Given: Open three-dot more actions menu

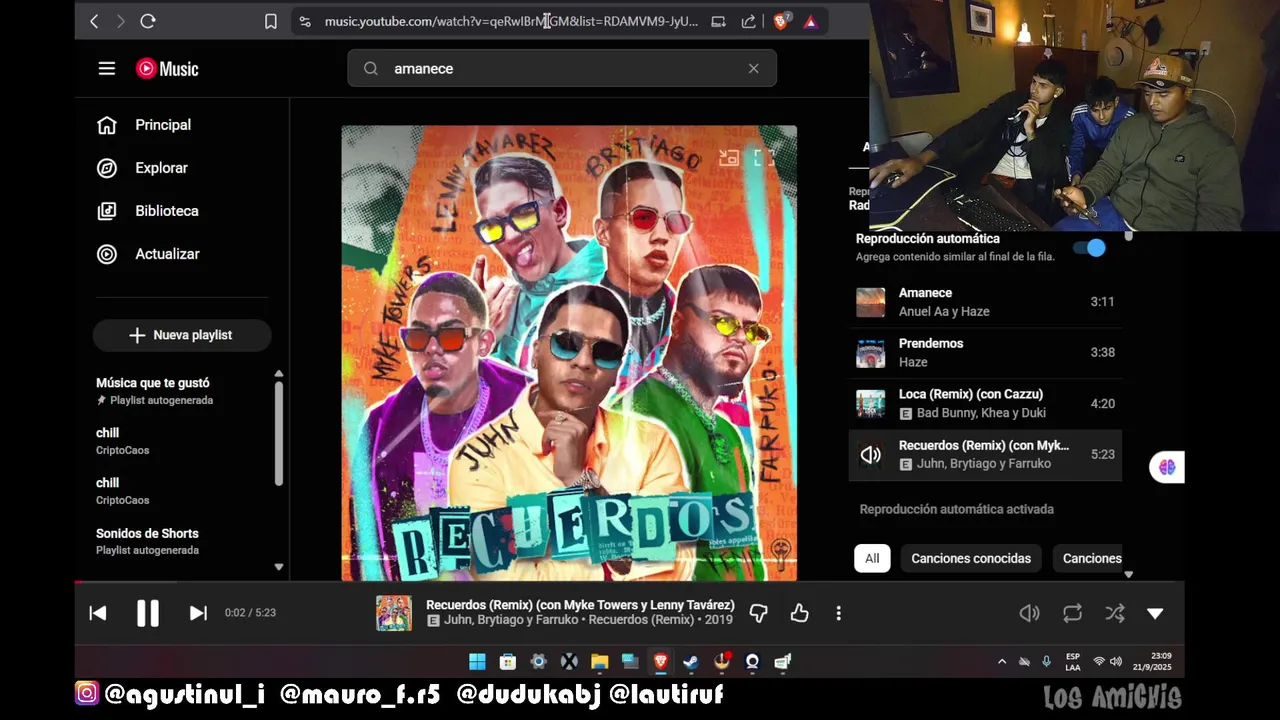Looking at the screenshot, I should tap(838, 613).
